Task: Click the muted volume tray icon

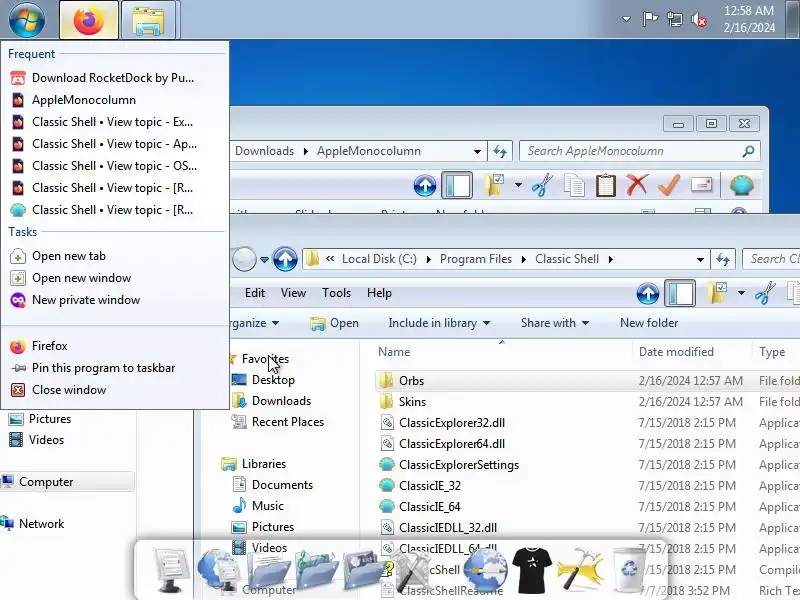Action: click(699, 19)
